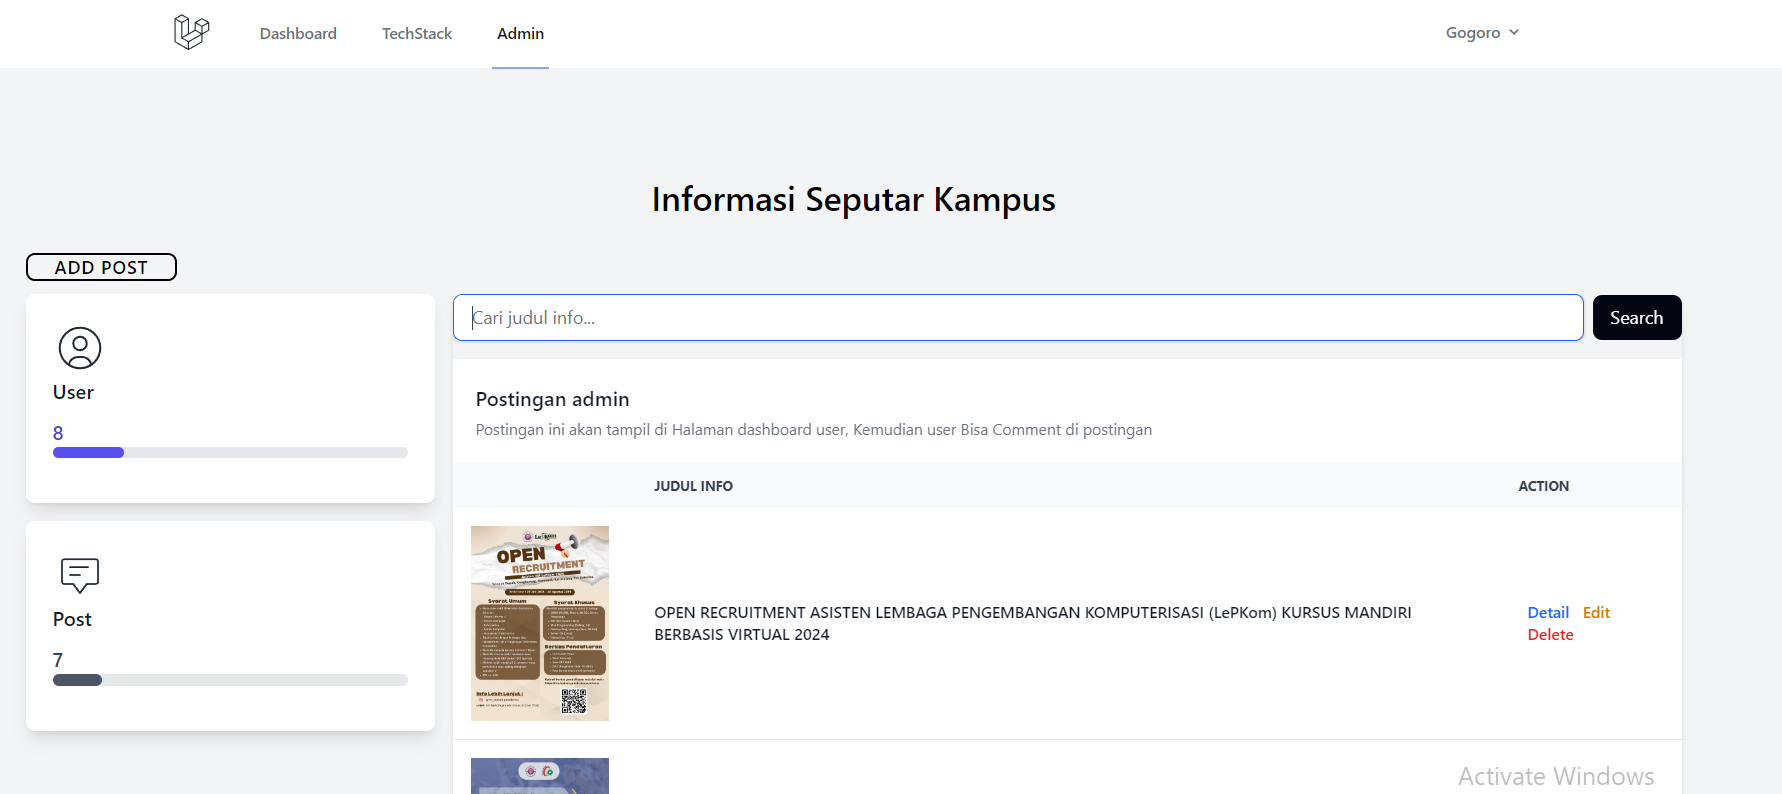Expand the Gogoro user dropdown chevron
The image size is (1782, 794).
(x=1514, y=32)
